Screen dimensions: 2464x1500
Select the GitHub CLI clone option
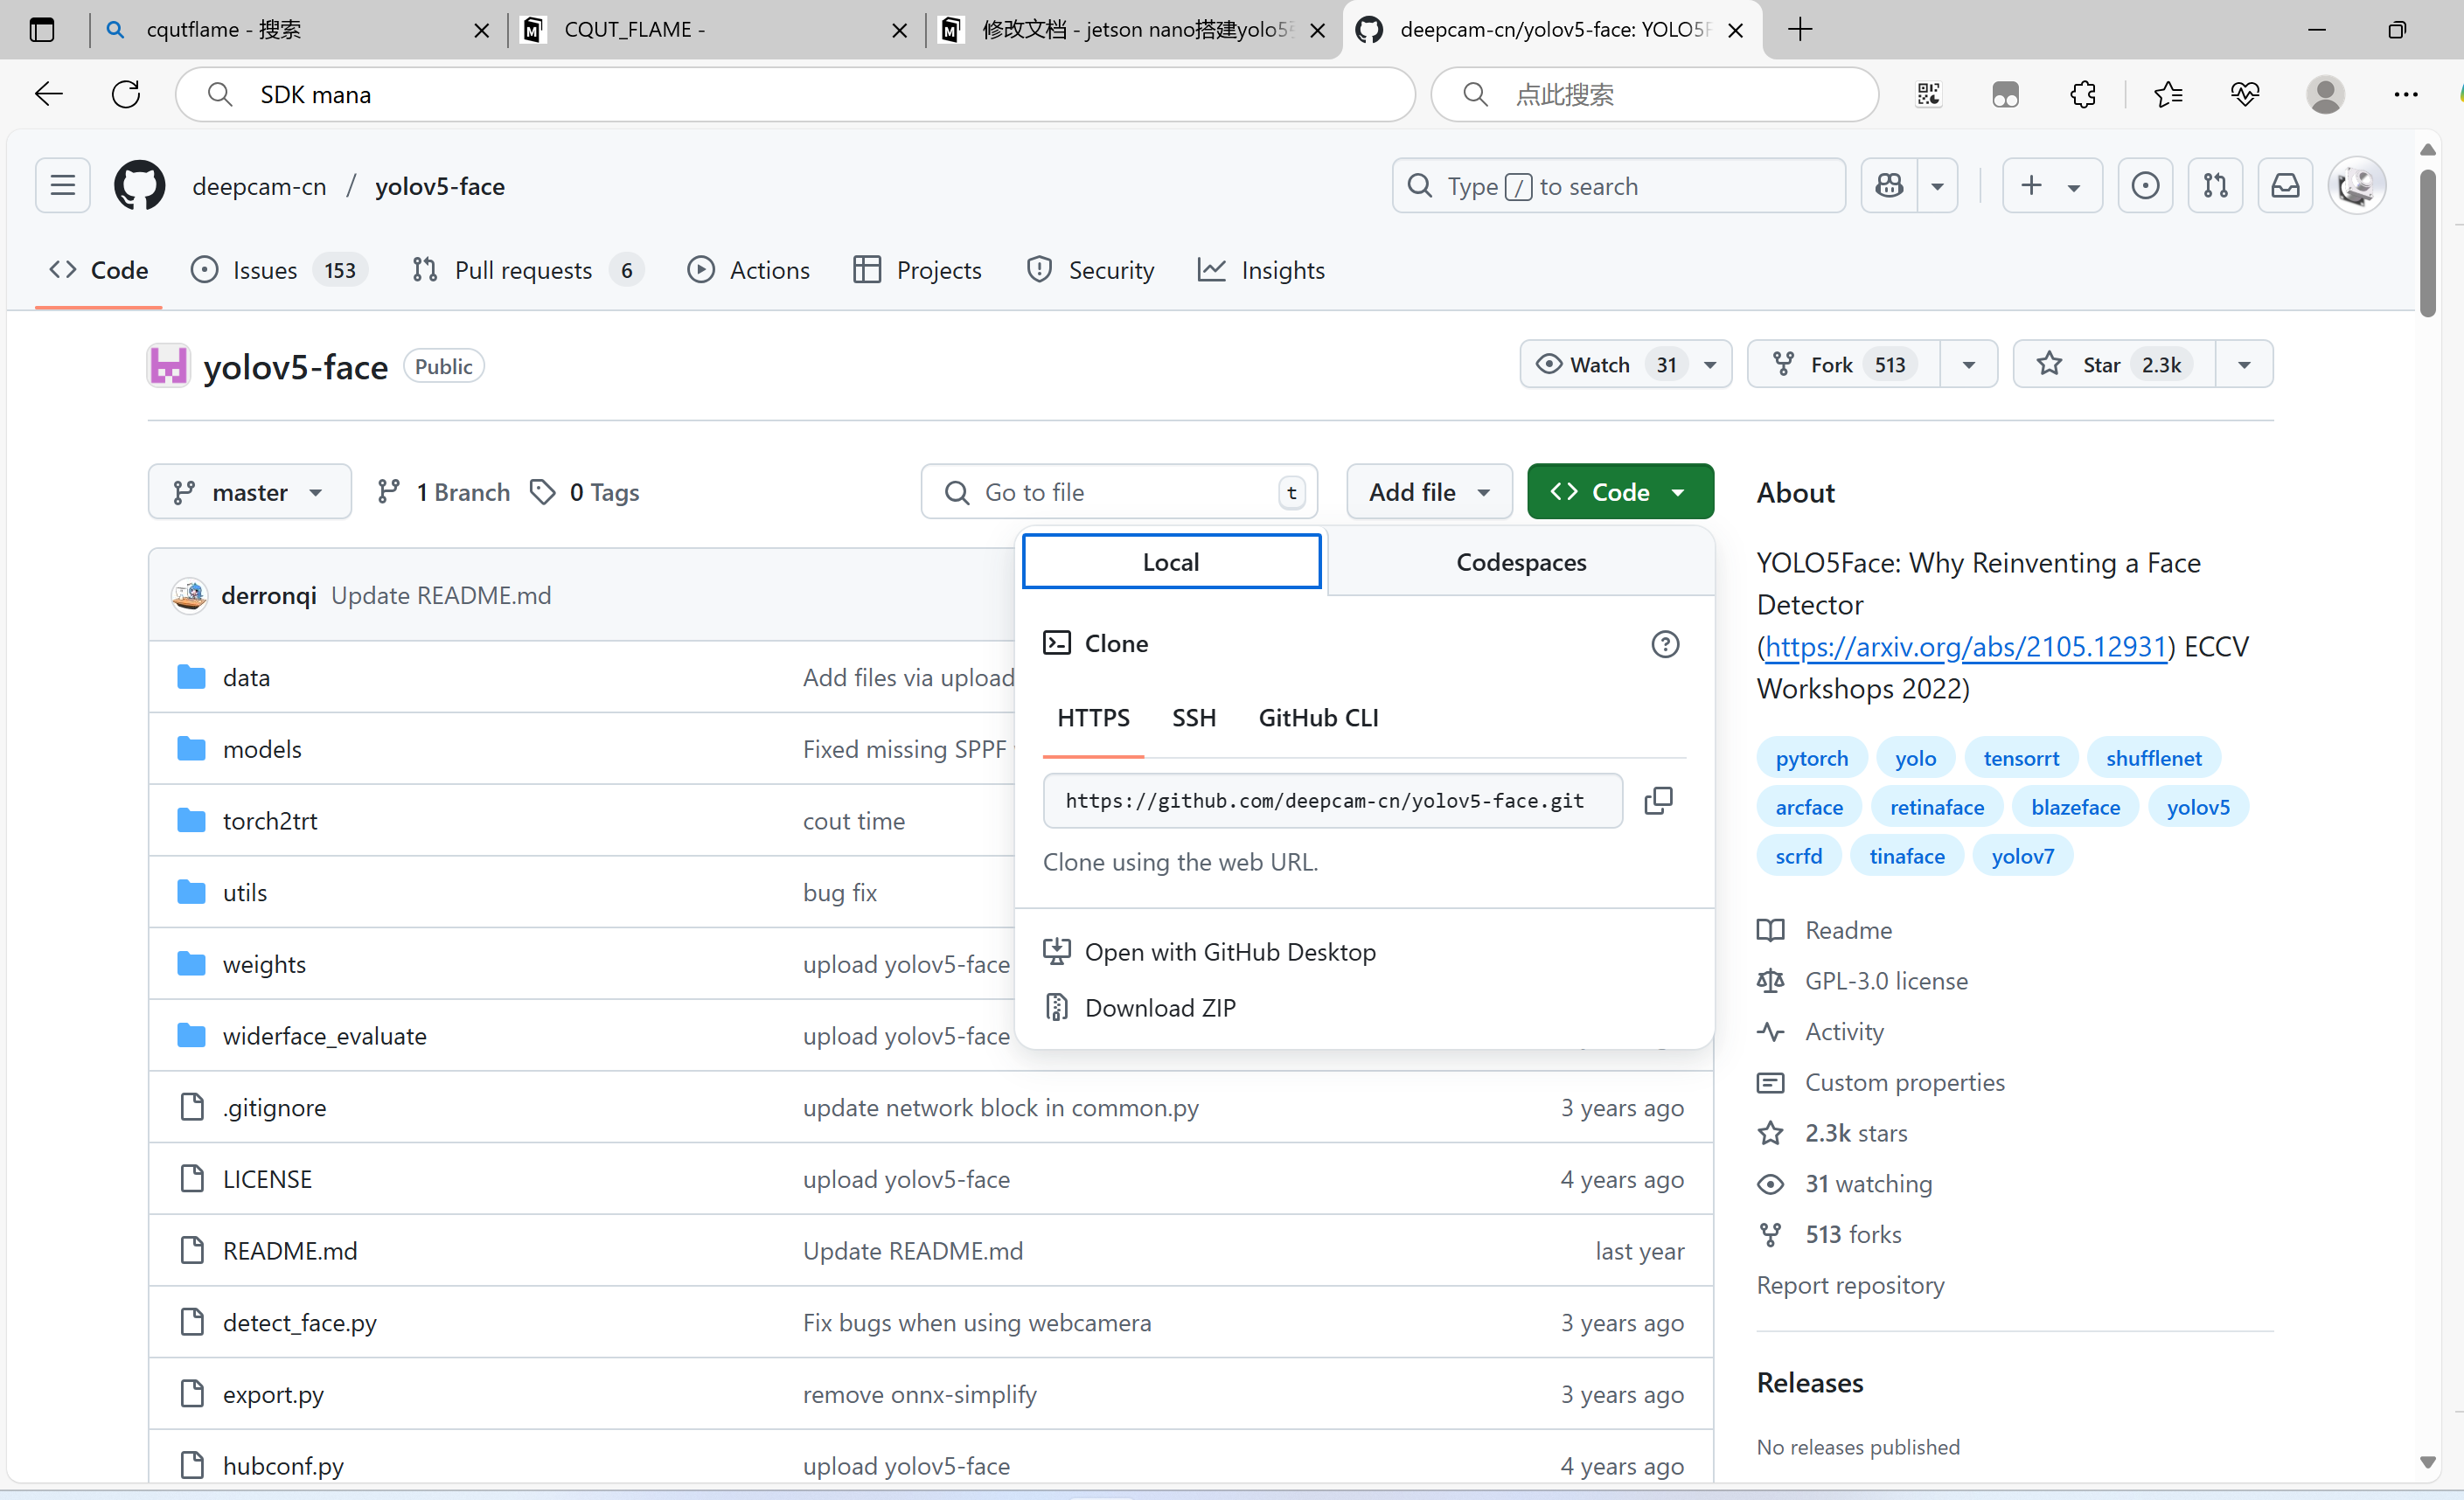1318,718
